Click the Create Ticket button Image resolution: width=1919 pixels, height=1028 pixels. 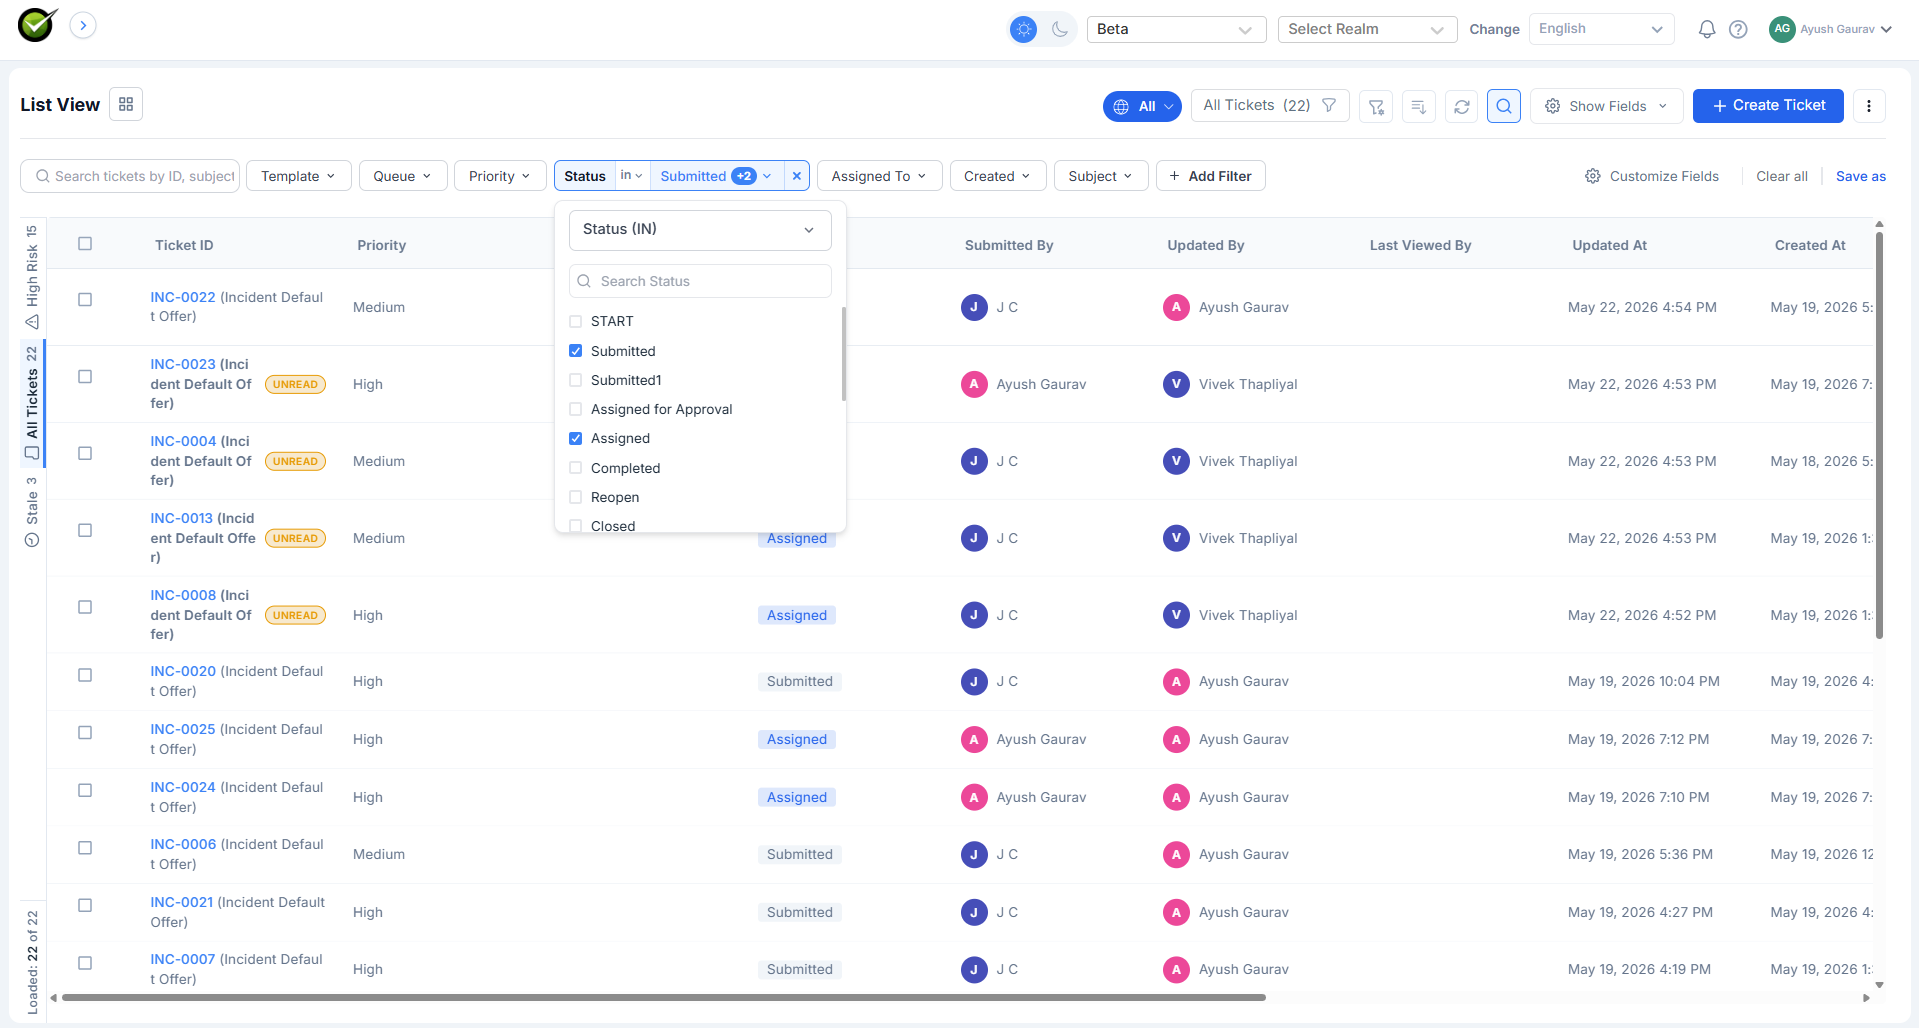pos(1768,105)
